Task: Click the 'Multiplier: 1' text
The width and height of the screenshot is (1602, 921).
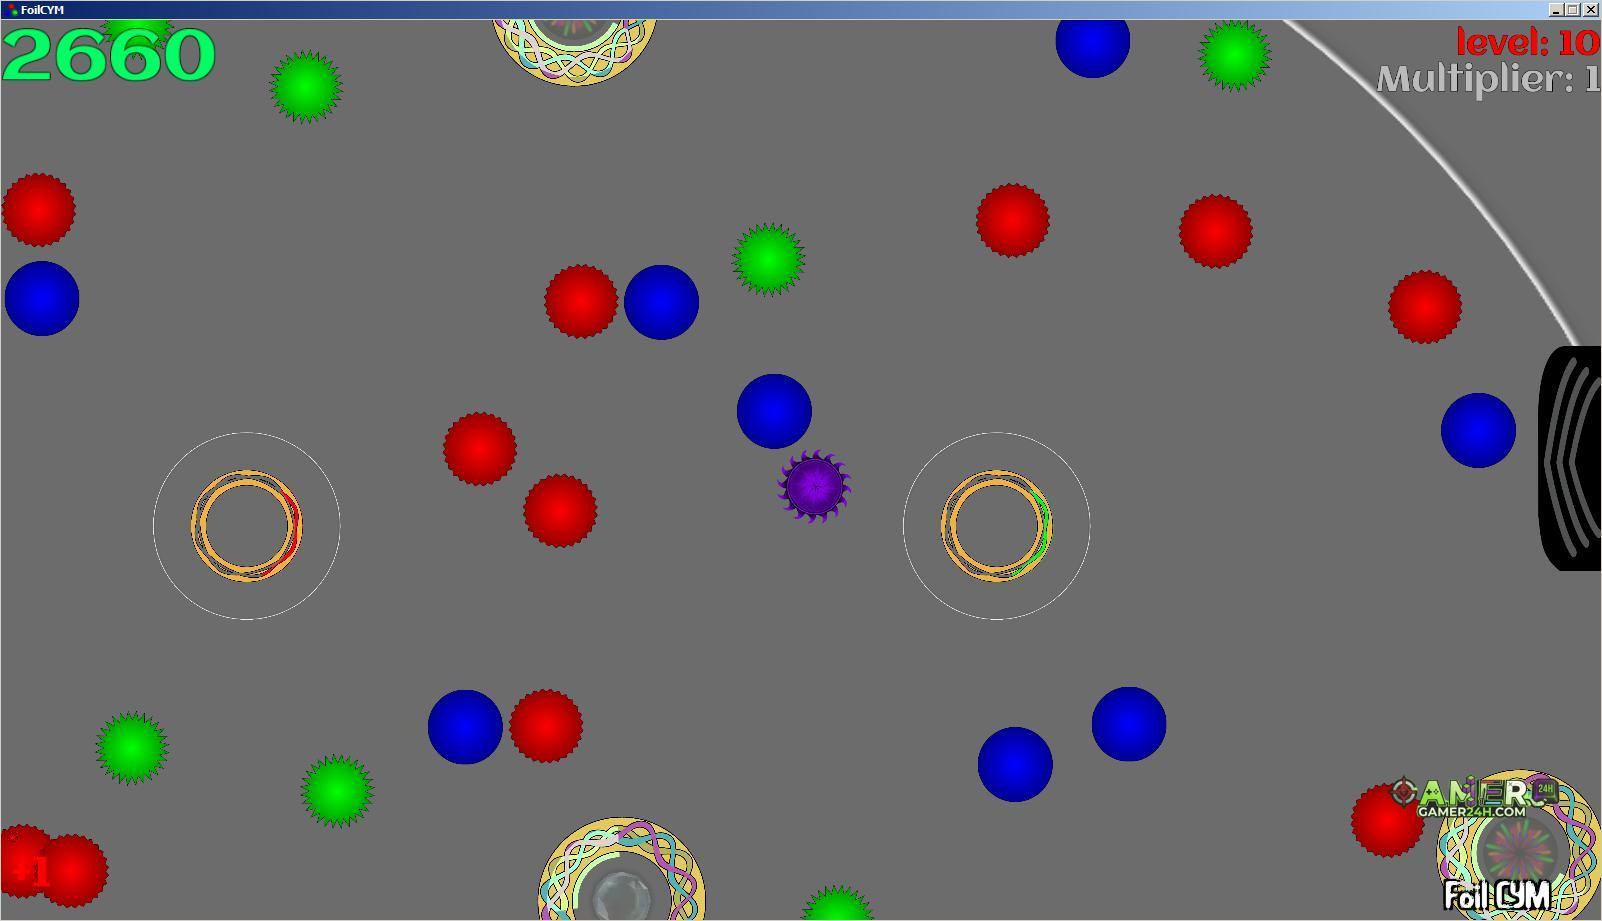Action: pyautogui.click(x=1488, y=79)
